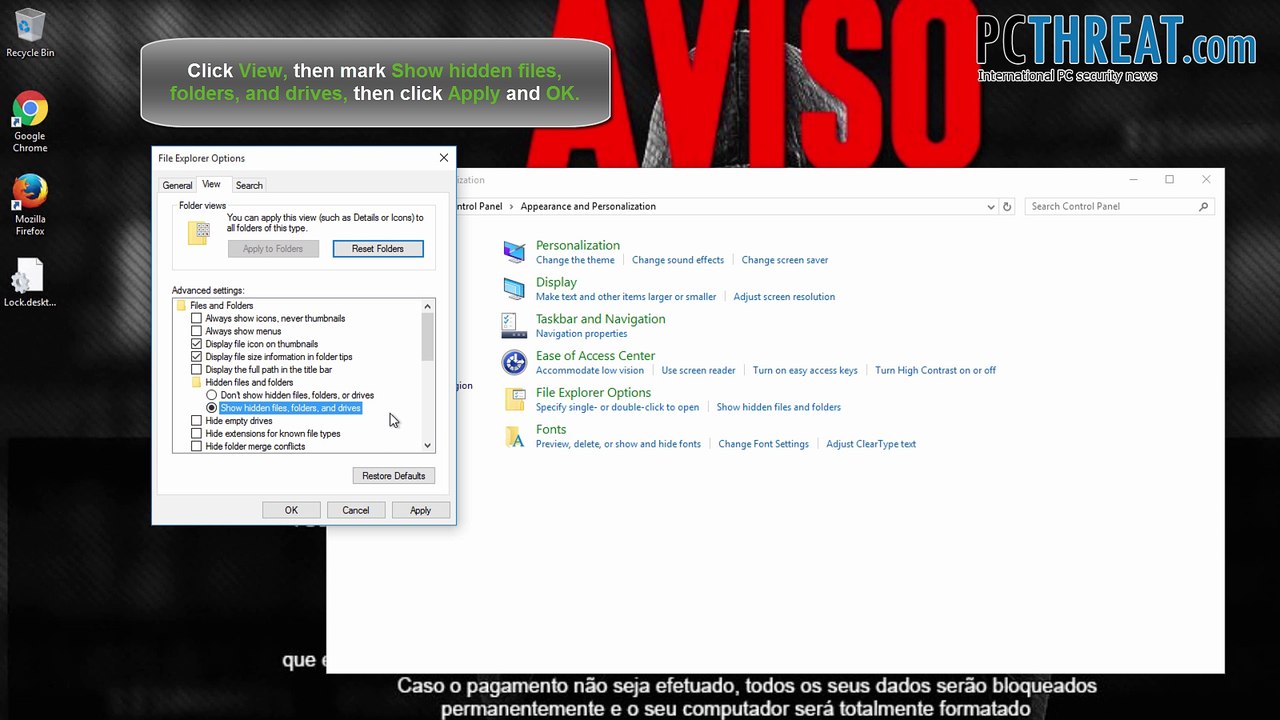1280x720 pixels.
Task: Uncheck Display file icon on thumbnails
Action: [x=196, y=344]
